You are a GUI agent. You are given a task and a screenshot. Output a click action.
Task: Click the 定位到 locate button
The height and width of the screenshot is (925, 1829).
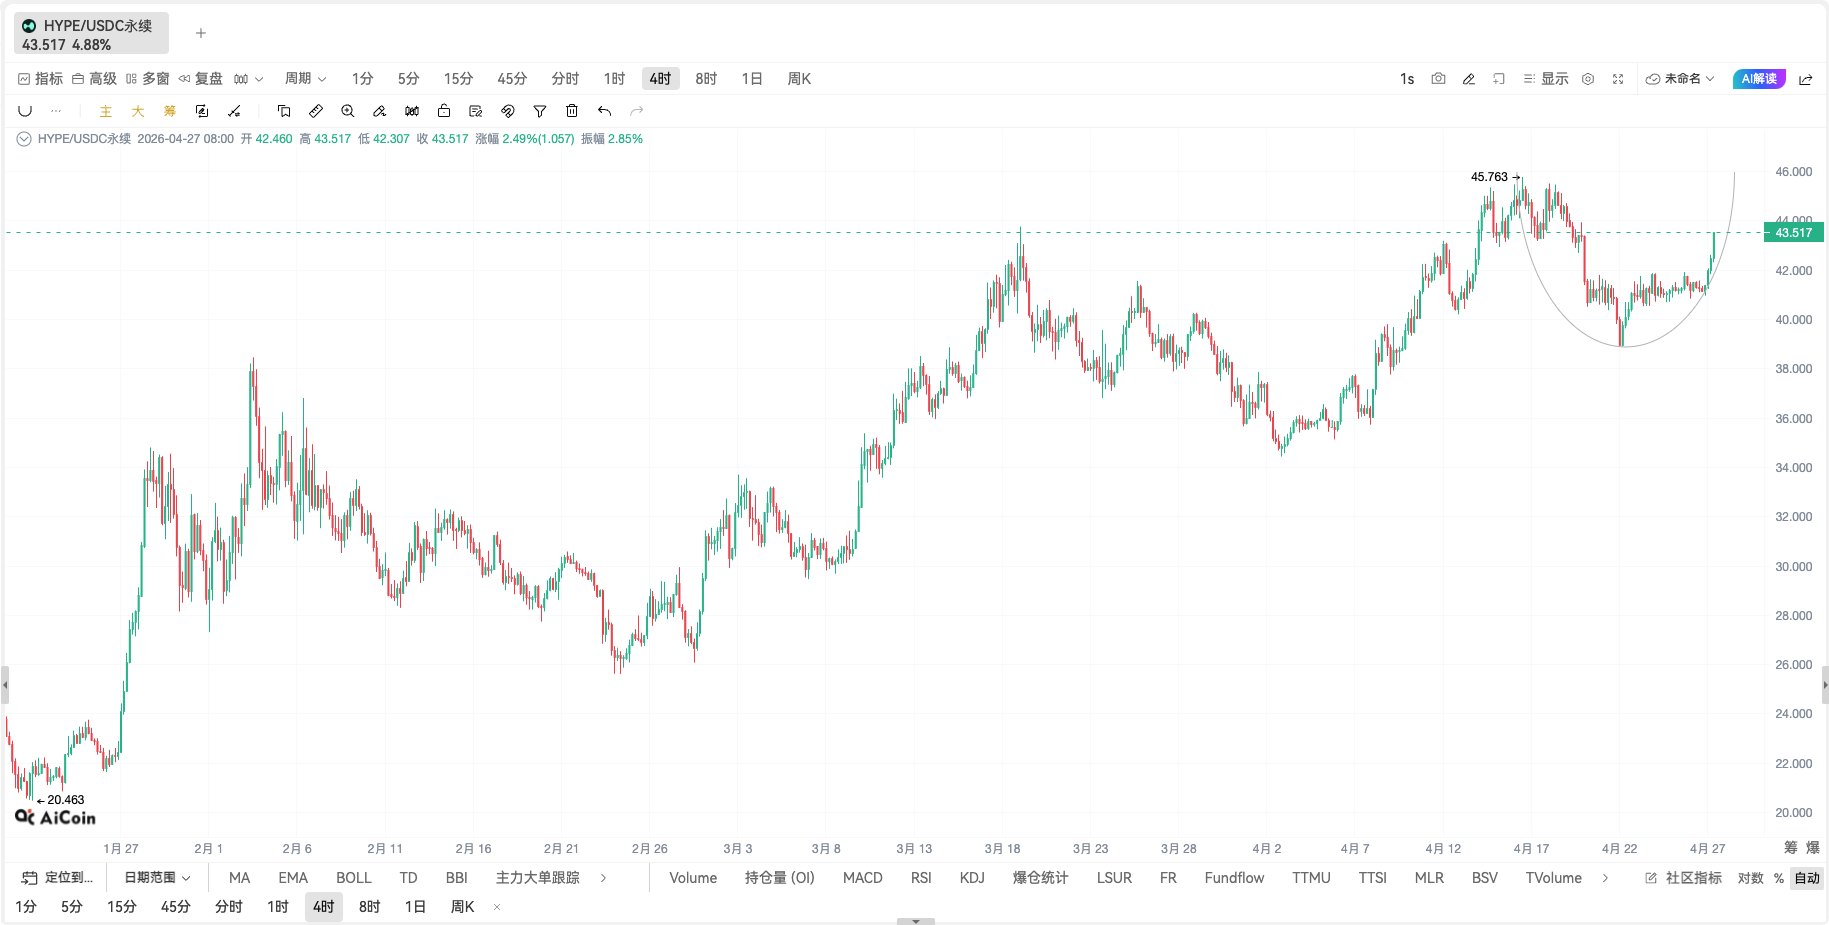pyautogui.click(x=58, y=878)
